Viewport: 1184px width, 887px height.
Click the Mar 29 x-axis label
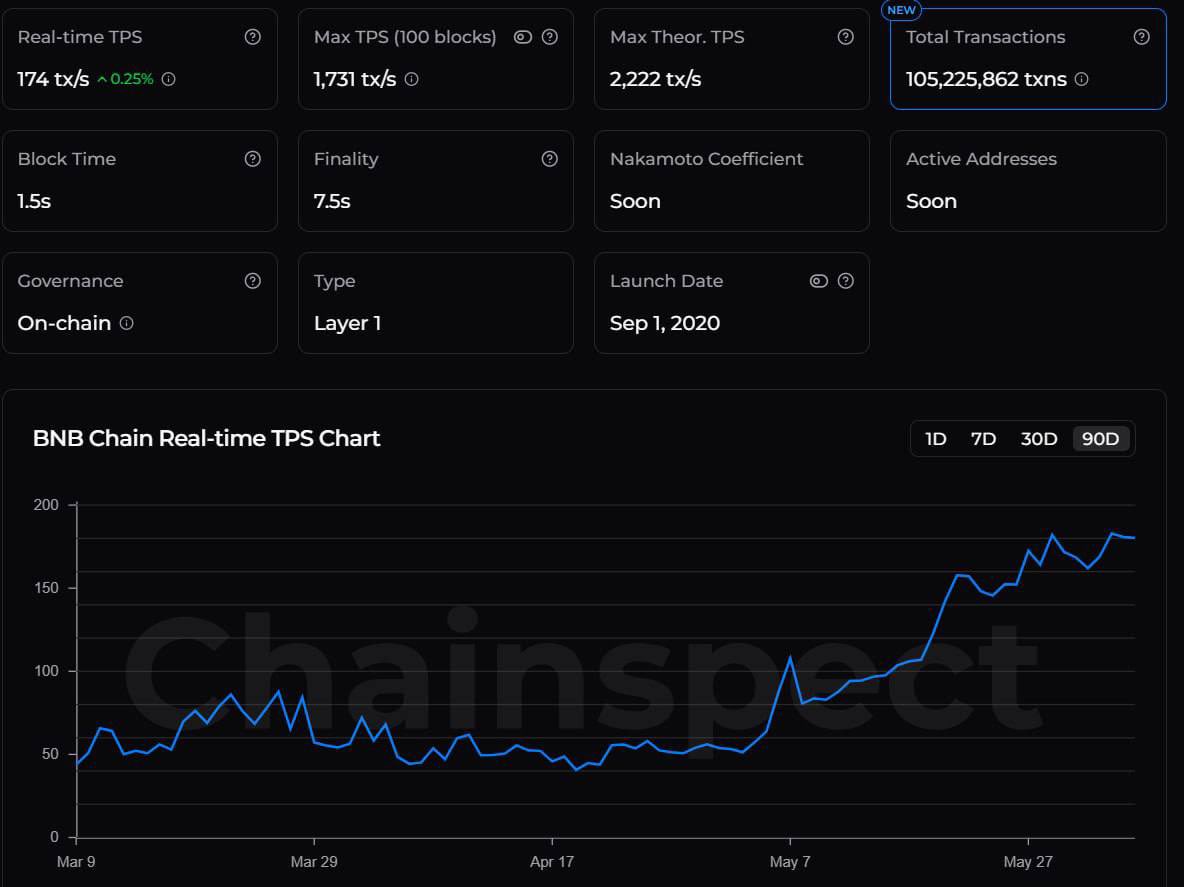pos(314,861)
